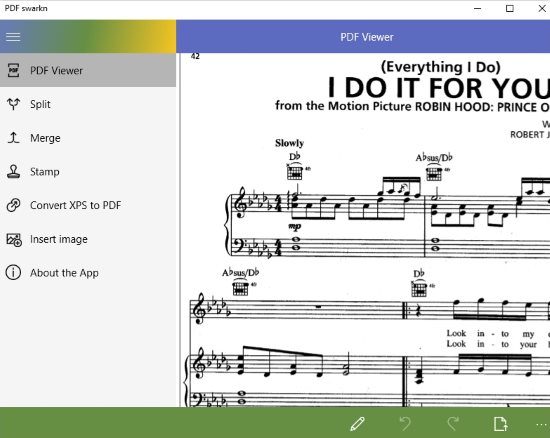Viewport: 550px width, 438px height.
Task: Select the pencil annotate tool
Action: tap(357, 424)
